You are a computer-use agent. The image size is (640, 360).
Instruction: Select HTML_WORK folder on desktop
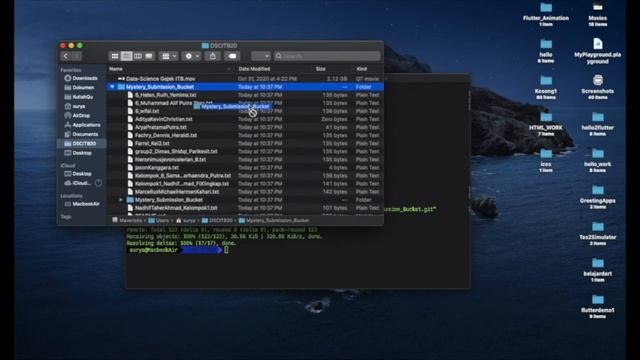(546, 124)
